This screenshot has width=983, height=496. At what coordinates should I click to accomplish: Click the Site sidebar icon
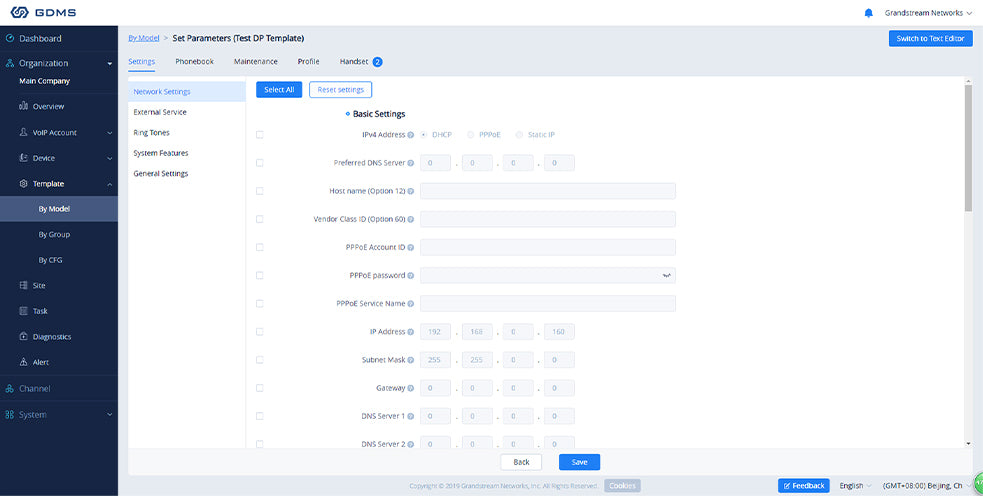point(24,285)
